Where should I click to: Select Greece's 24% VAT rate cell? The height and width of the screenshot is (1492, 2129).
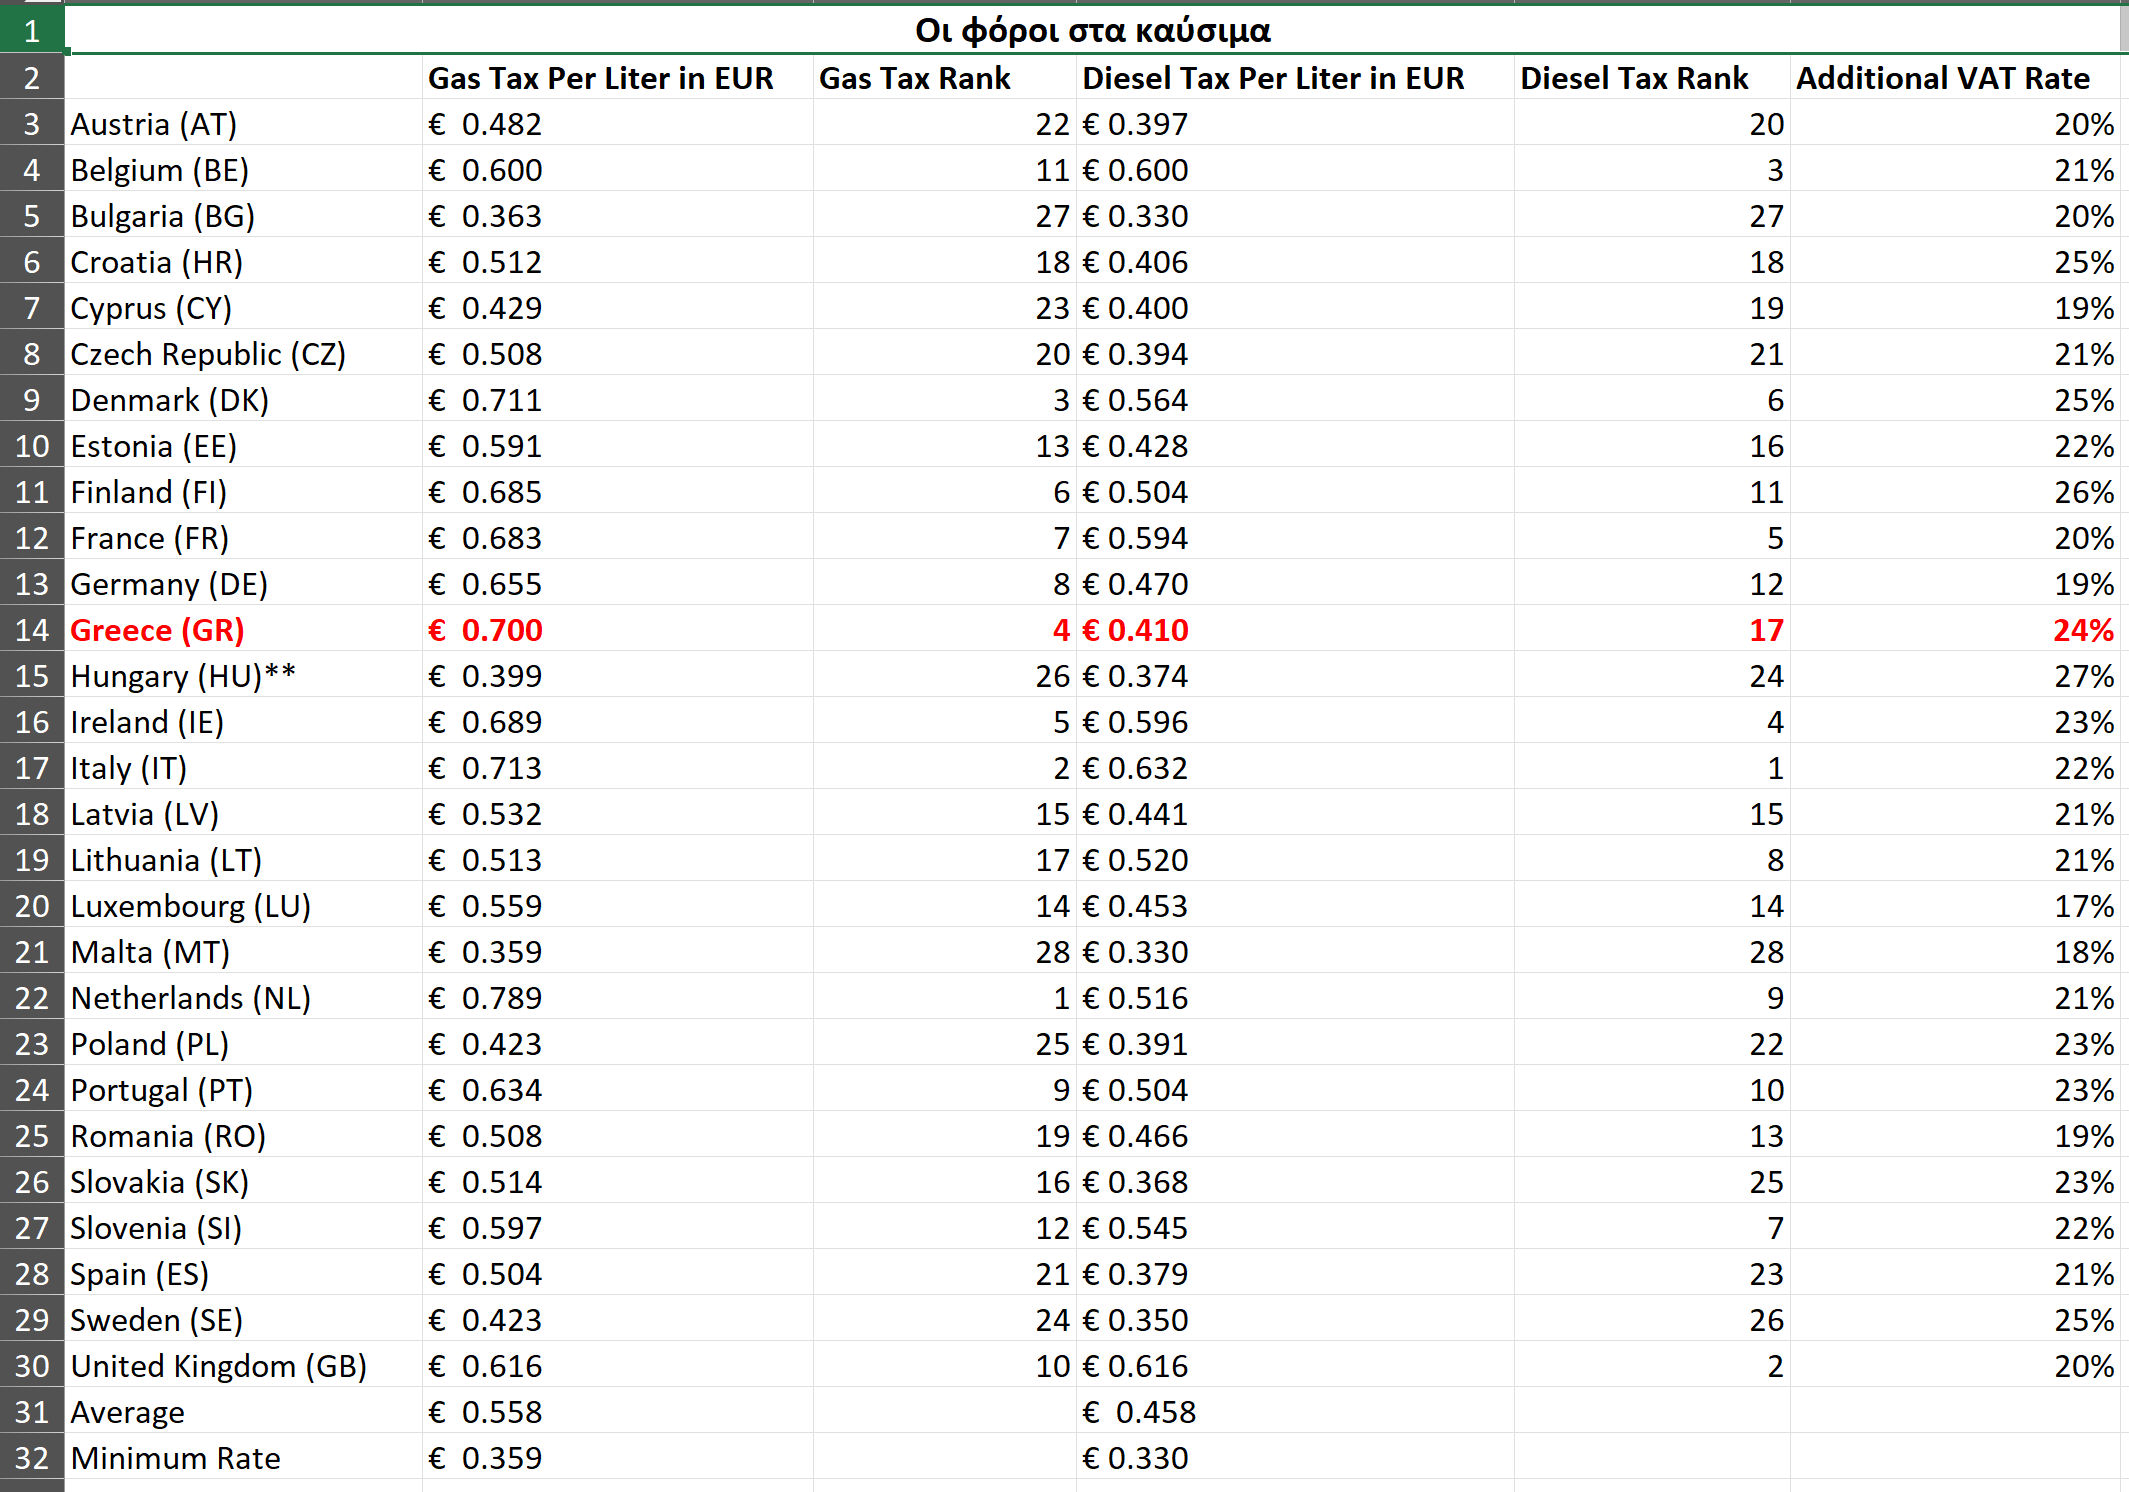point(1955,630)
